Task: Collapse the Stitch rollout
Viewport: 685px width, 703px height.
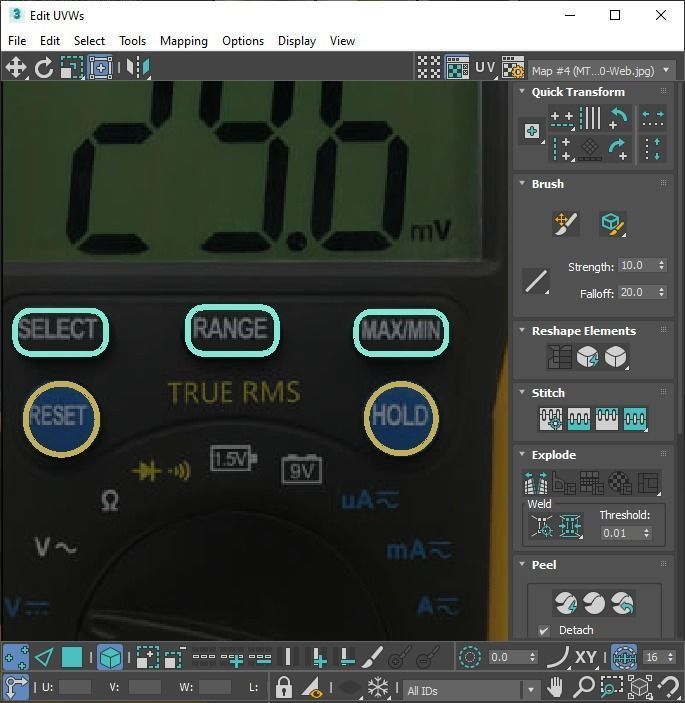Action: coord(522,392)
